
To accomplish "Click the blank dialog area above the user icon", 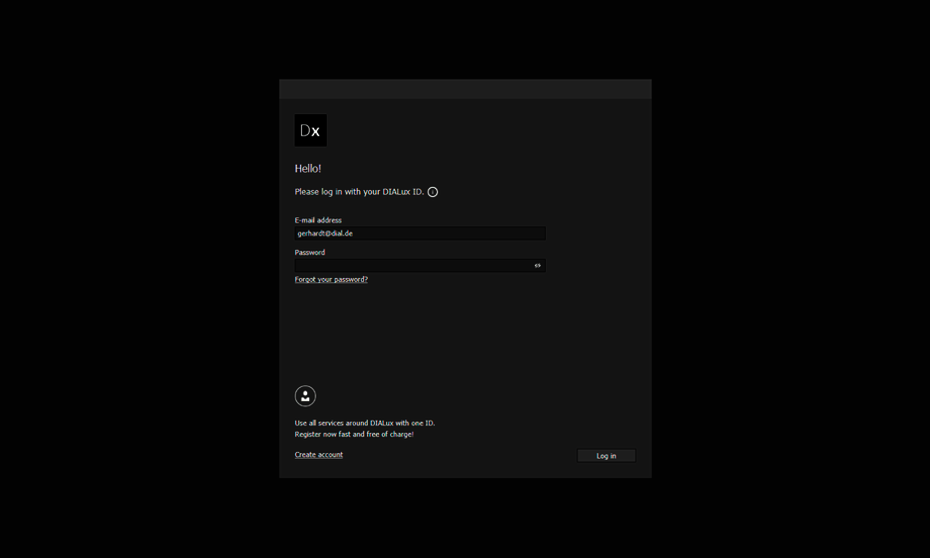I will coord(465,335).
